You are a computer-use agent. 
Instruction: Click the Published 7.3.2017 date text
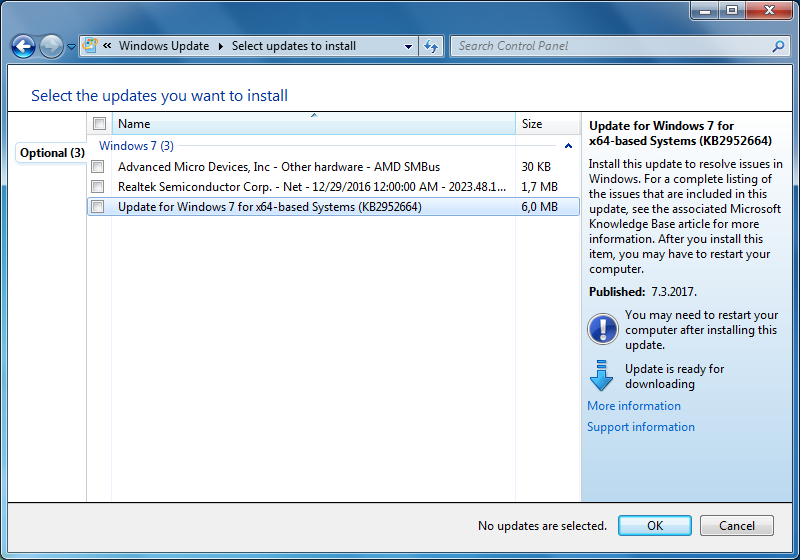[x=642, y=292]
